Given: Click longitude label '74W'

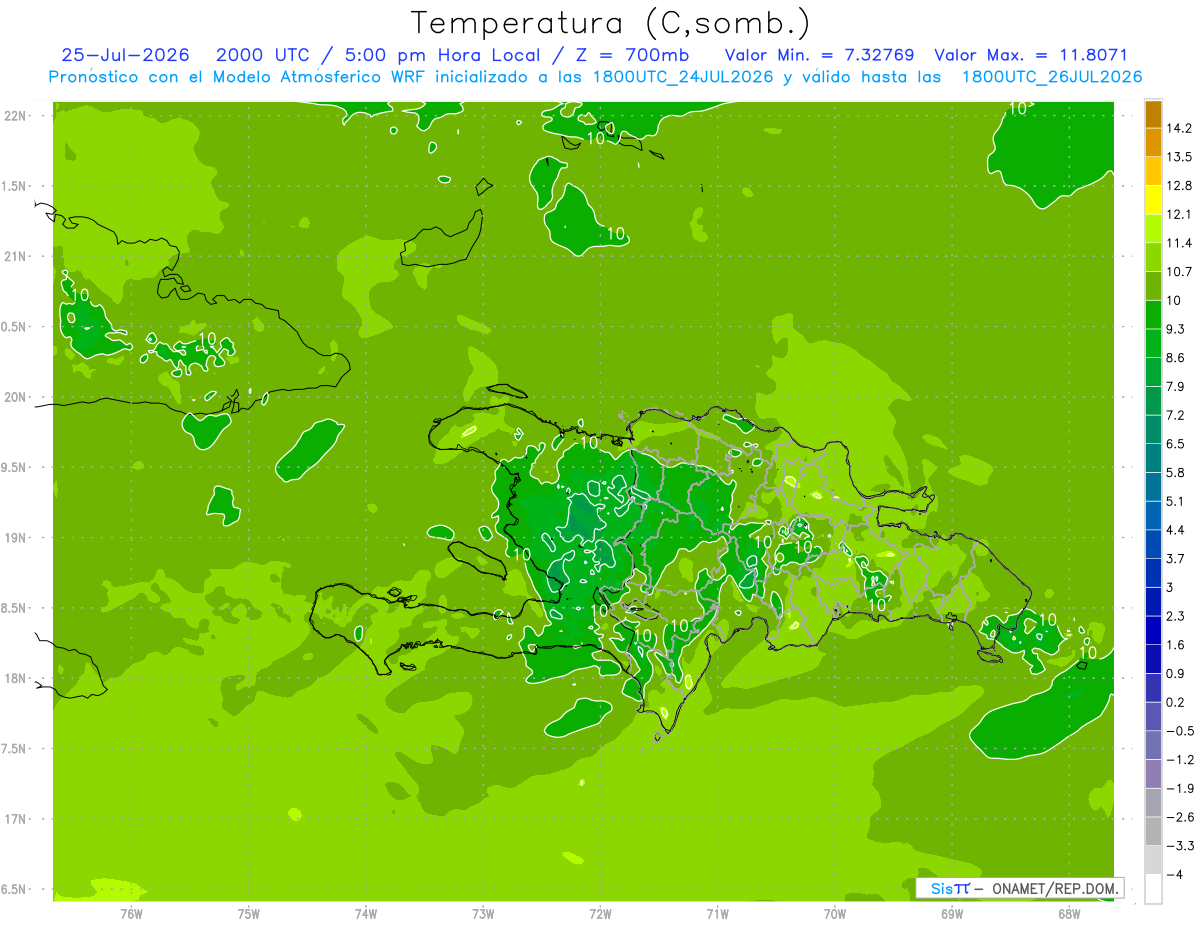Looking at the screenshot, I should tap(365, 913).
